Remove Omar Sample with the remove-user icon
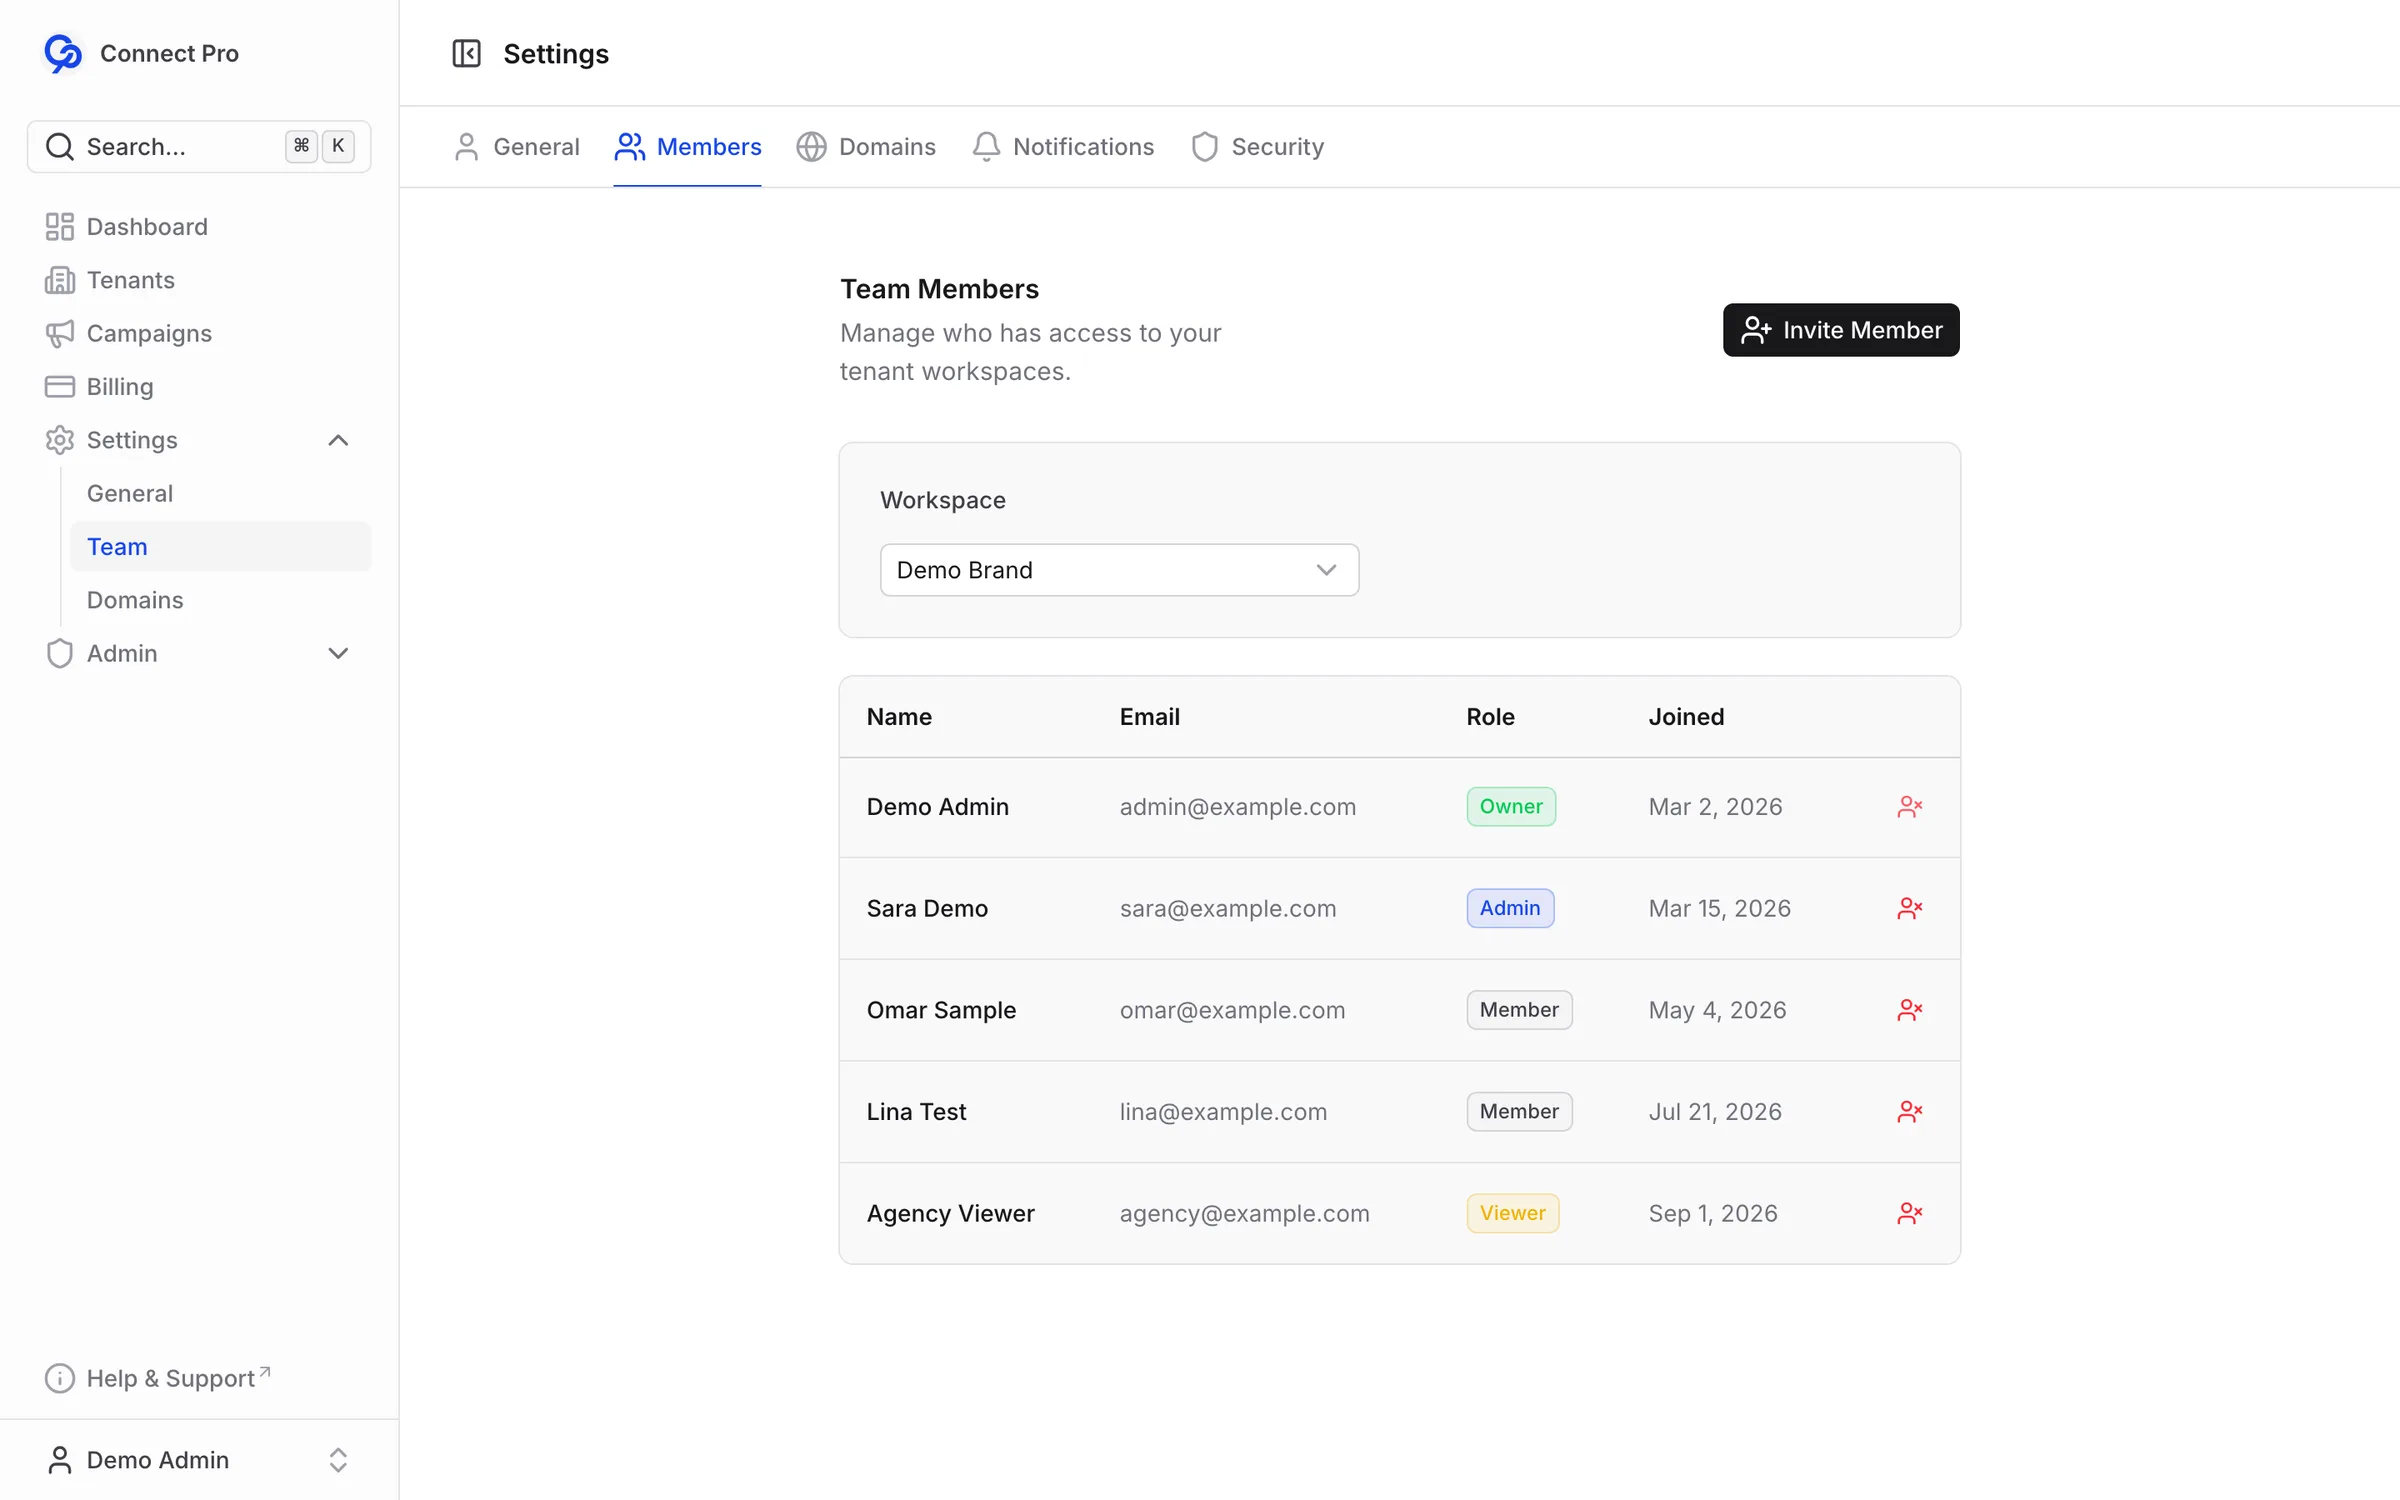2400x1500 pixels. (1909, 1010)
